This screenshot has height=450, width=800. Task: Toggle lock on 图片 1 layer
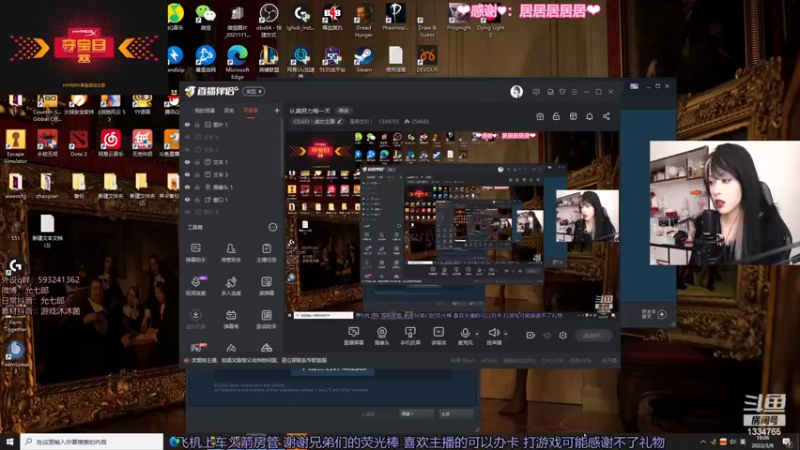[197, 124]
